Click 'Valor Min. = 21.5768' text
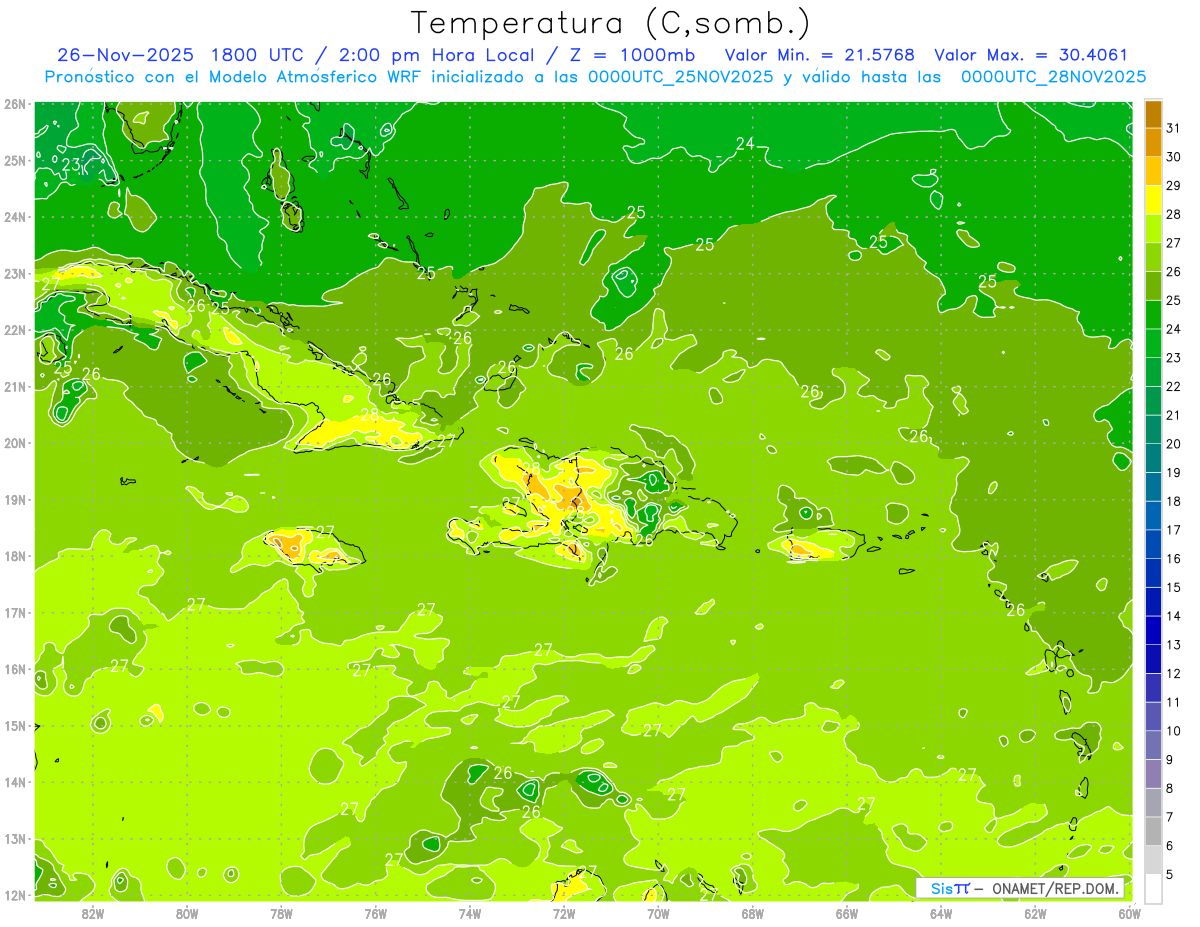Viewport: 1200px width, 927px height. tap(820, 56)
